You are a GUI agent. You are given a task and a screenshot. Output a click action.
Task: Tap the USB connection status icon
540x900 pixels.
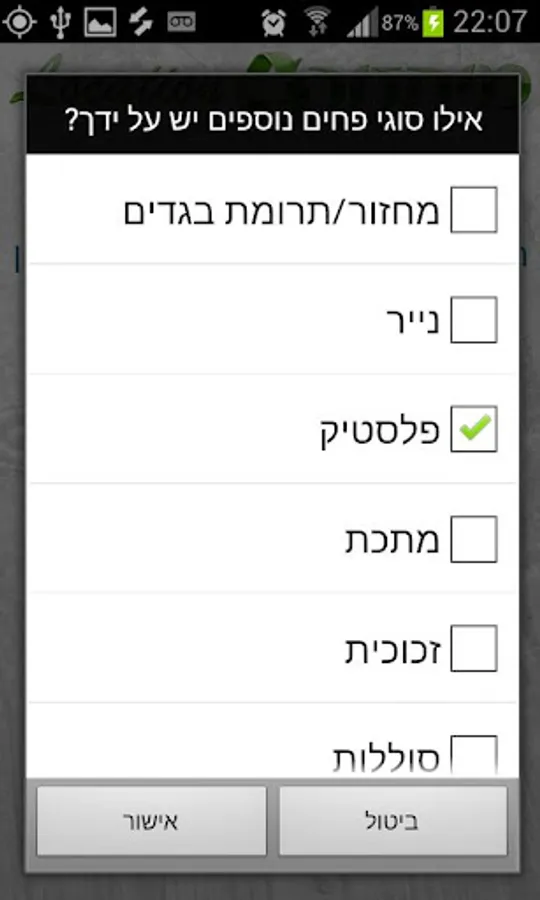(x=59, y=22)
